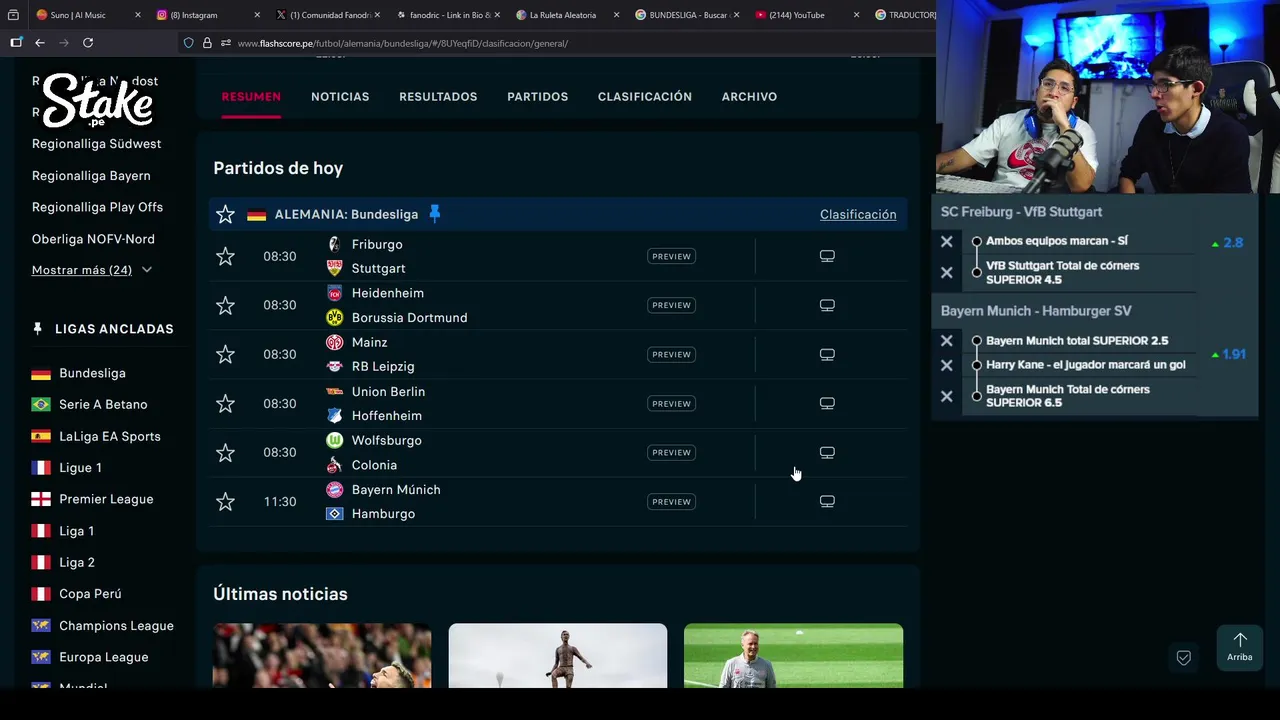Click the shield tracking protection icon
The image size is (1280, 720).
pyautogui.click(x=188, y=43)
